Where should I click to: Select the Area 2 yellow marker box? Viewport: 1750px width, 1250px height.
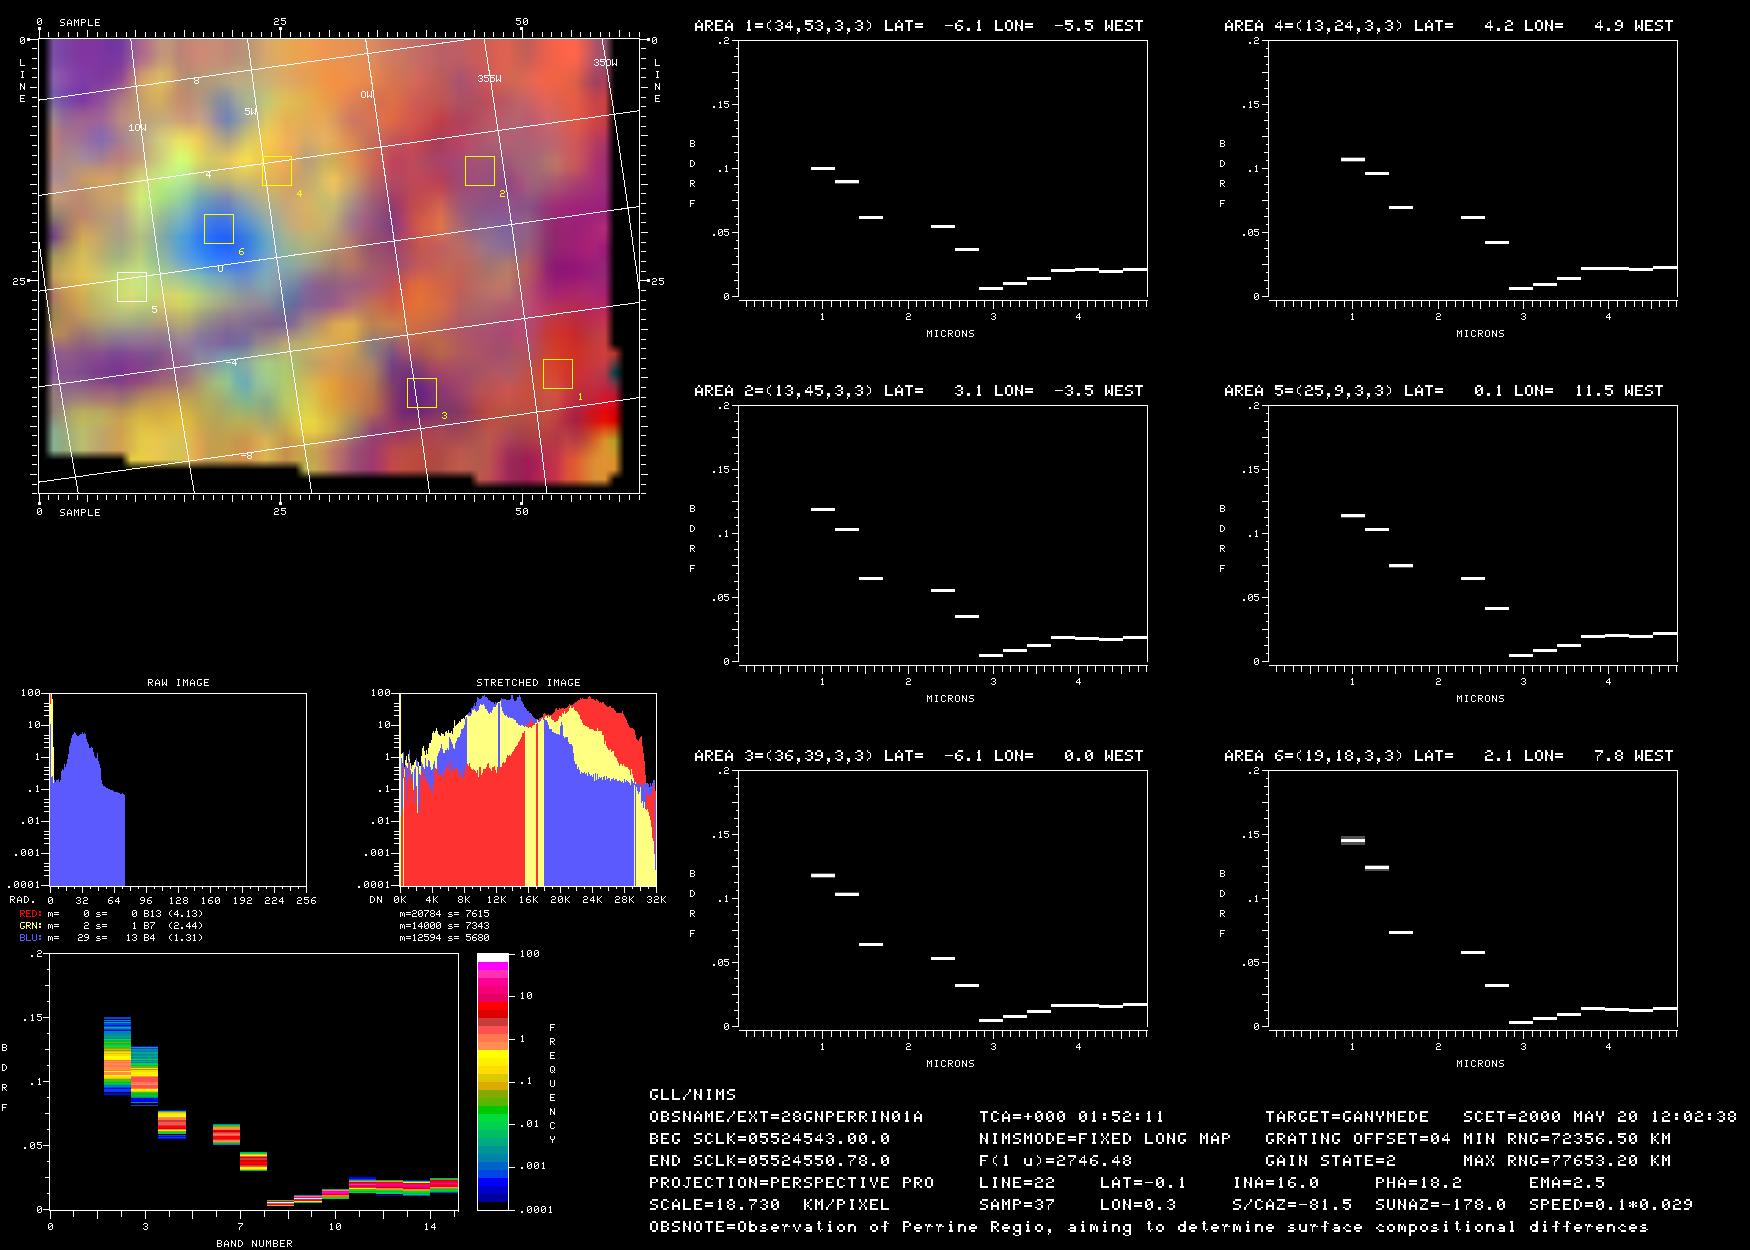(479, 171)
